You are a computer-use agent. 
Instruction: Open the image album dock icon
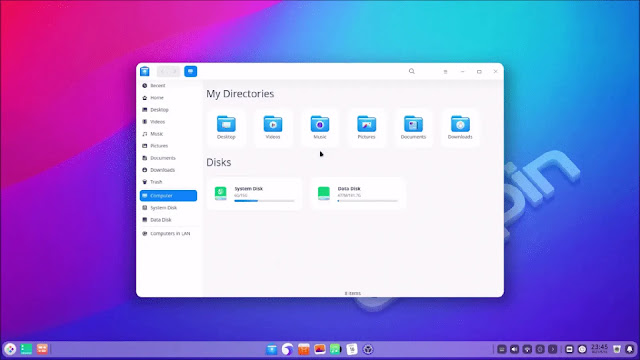[x=320, y=349]
